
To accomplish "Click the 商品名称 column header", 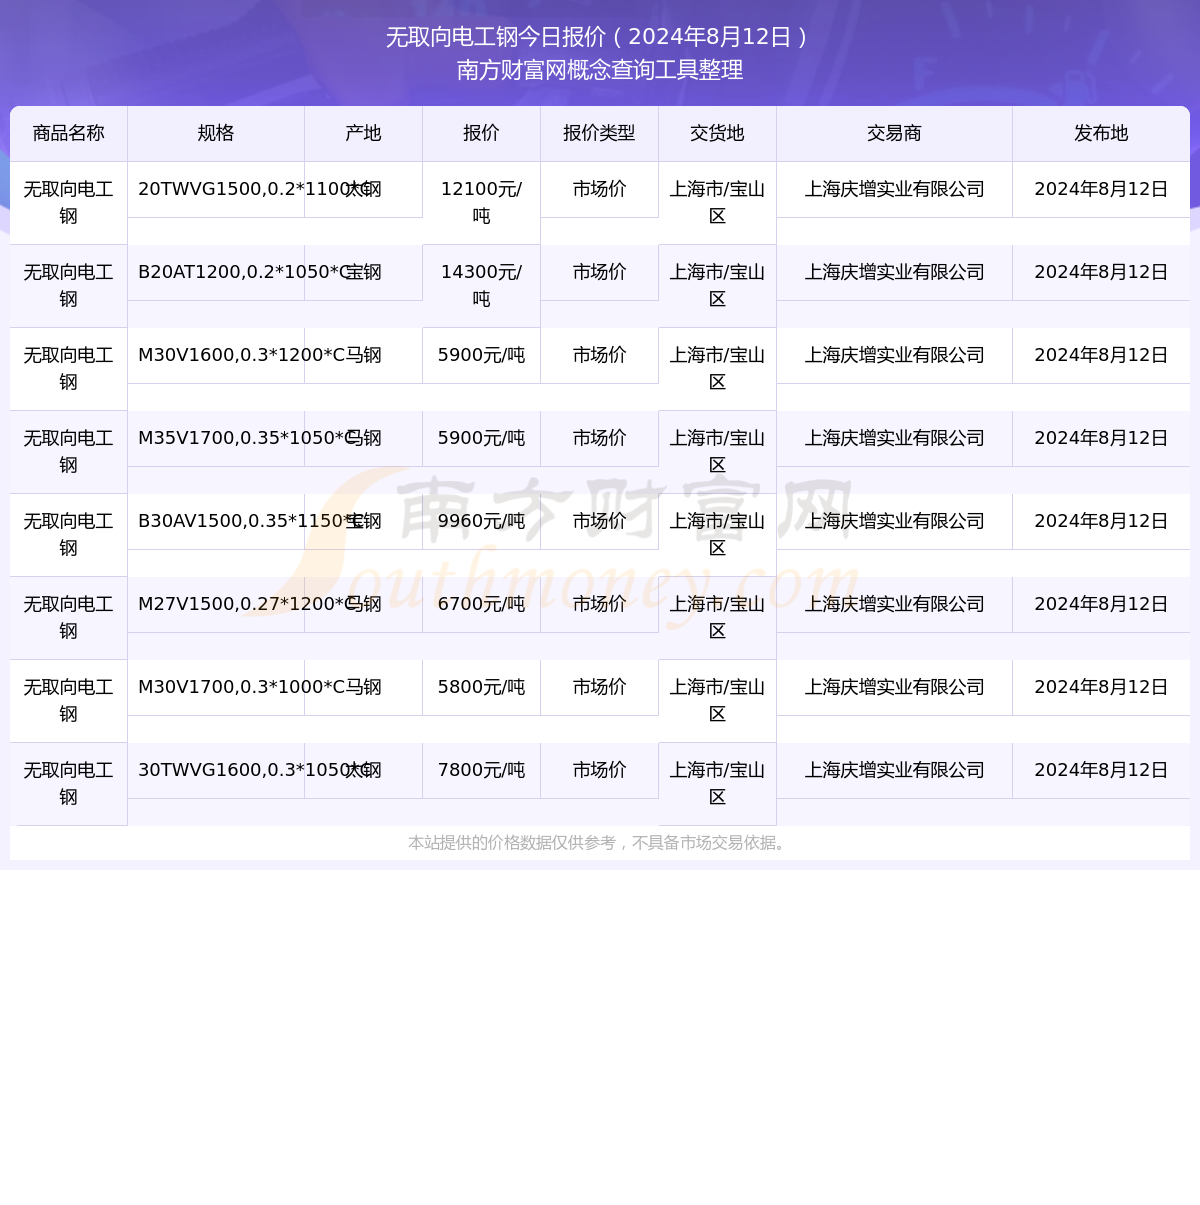I will click(69, 133).
